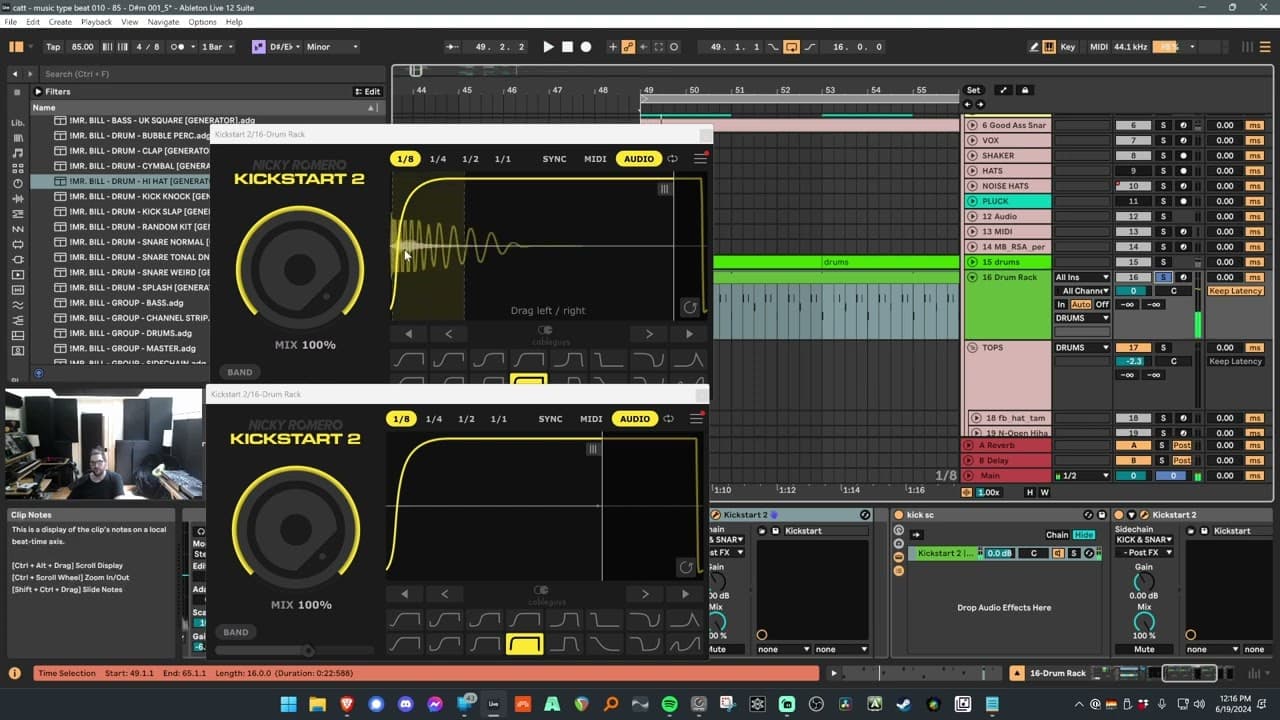This screenshot has width=1280, height=720.
Task: Open the Edit menu
Action: [x=33, y=22]
